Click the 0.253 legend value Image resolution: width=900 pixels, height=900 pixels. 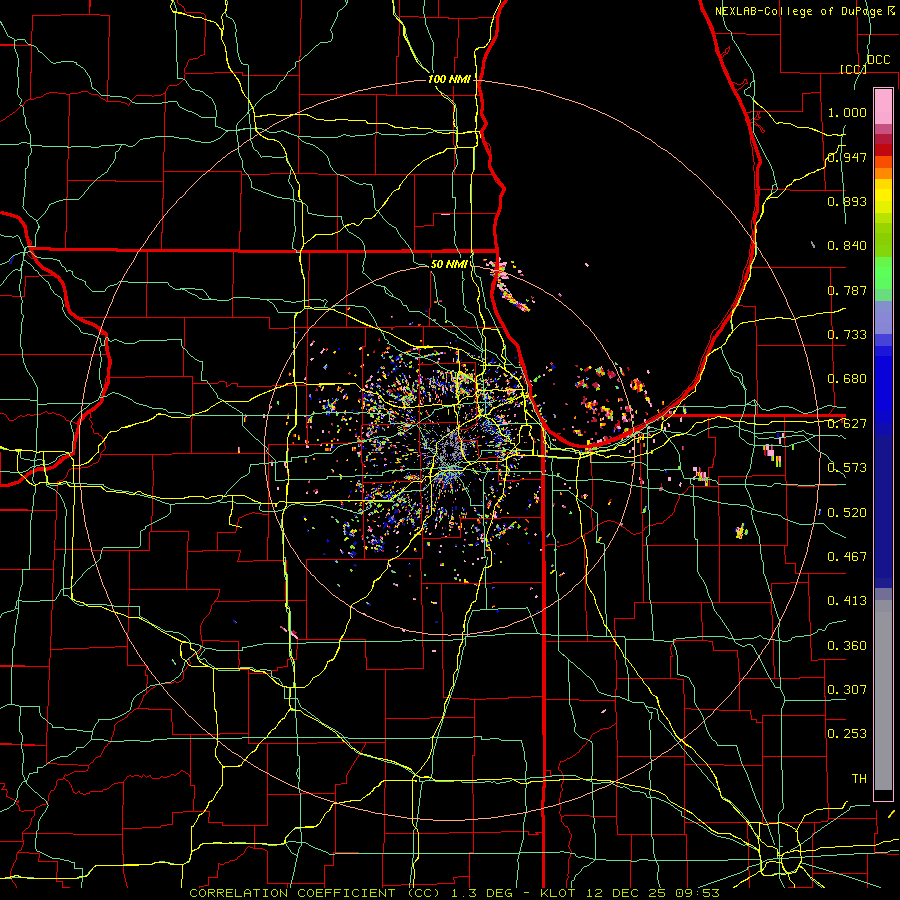click(x=847, y=734)
